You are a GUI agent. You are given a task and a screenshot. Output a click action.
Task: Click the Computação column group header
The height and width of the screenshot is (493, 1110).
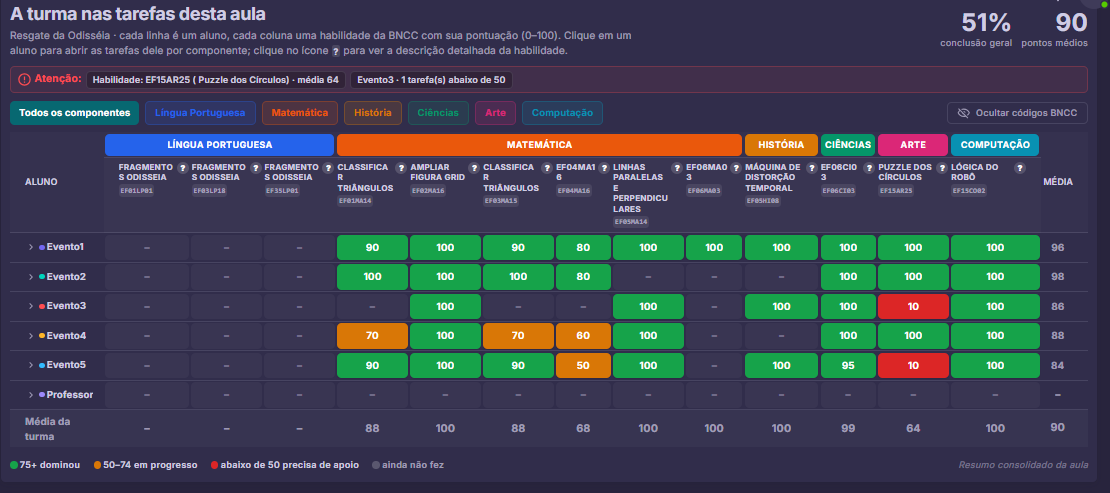[995, 144]
